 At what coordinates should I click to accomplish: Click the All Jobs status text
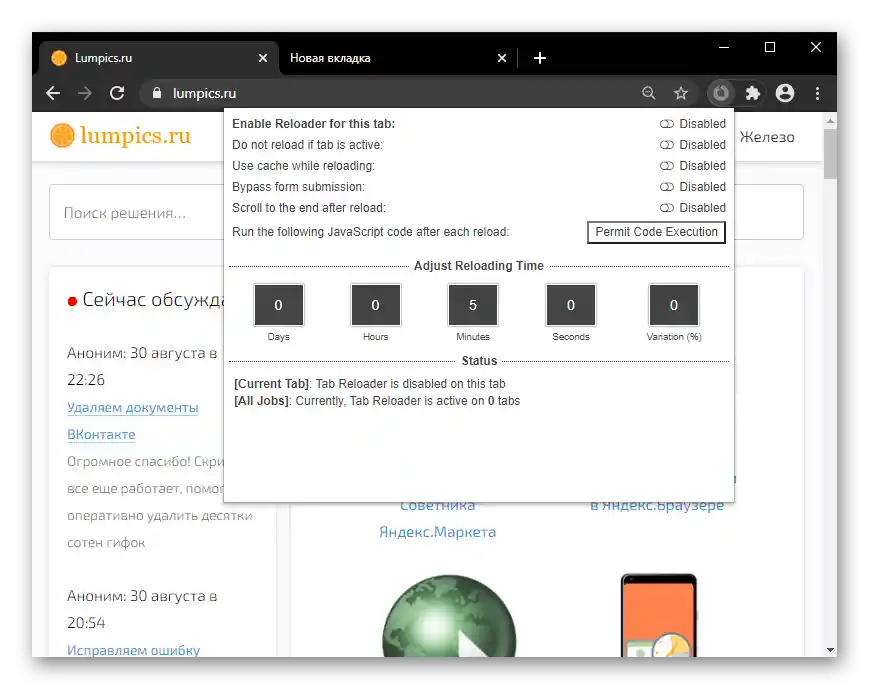point(377,401)
